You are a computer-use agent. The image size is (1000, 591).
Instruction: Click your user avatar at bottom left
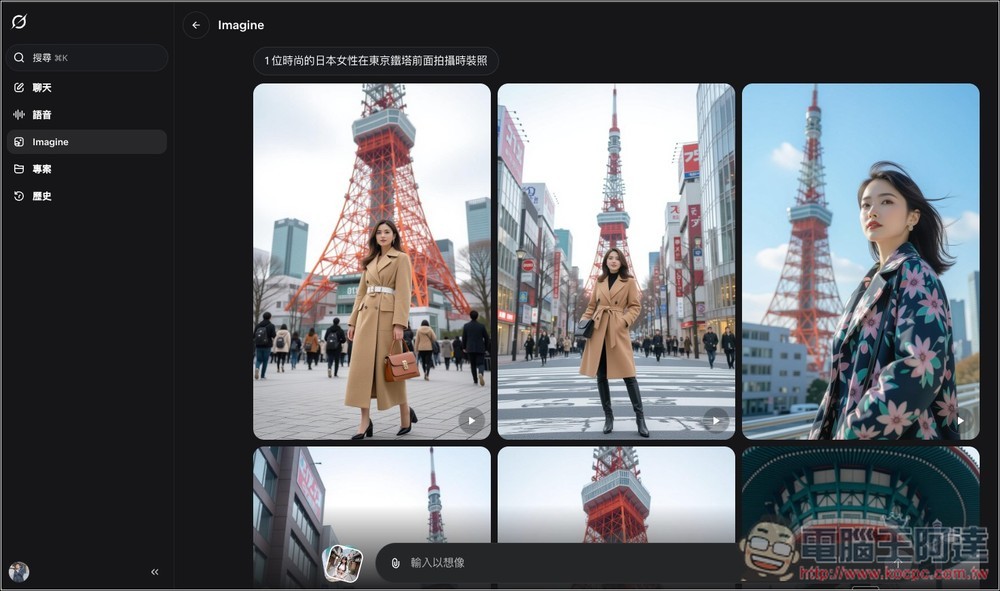(x=17, y=571)
